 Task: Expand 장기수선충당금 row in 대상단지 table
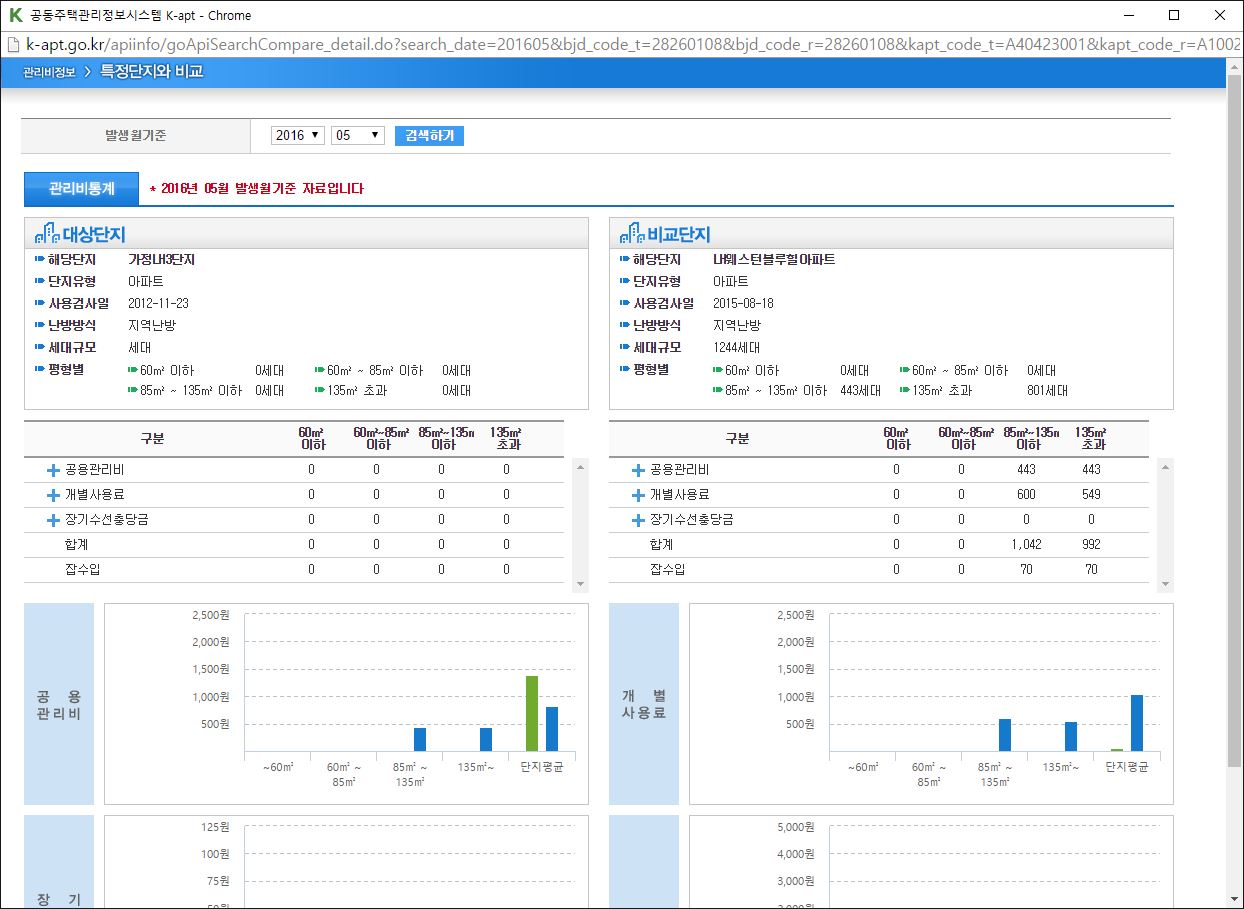click(54, 520)
